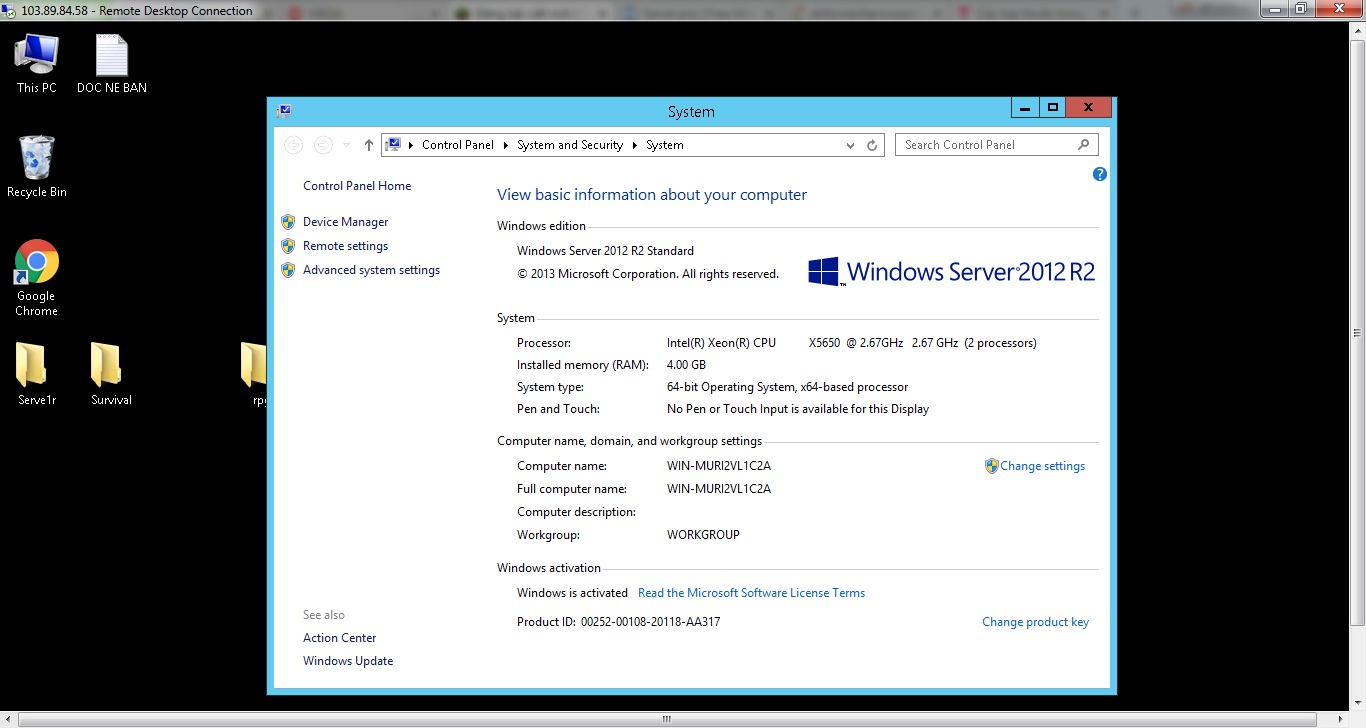Click the refresh icon in address bar
Image resolution: width=1366 pixels, height=728 pixels.
tap(872, 145)
